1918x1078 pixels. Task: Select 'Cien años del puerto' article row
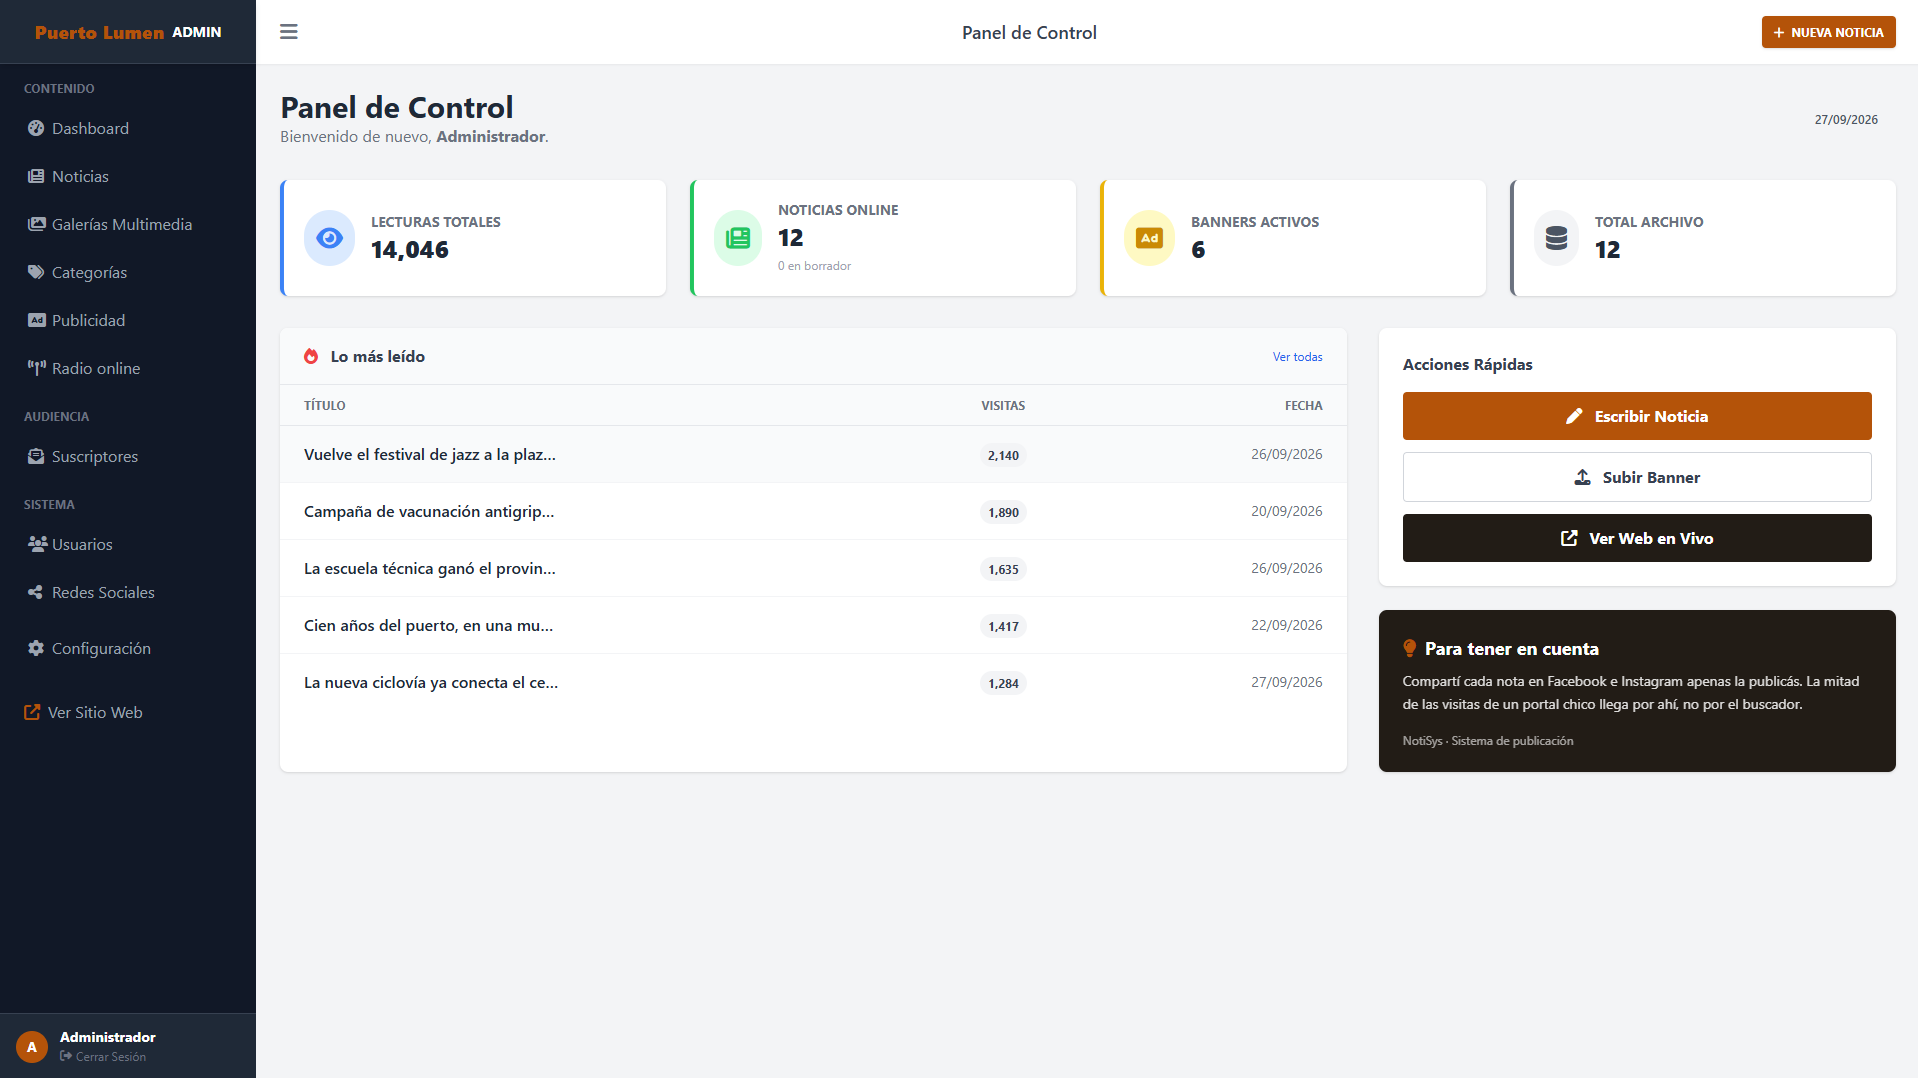point(813,625)
